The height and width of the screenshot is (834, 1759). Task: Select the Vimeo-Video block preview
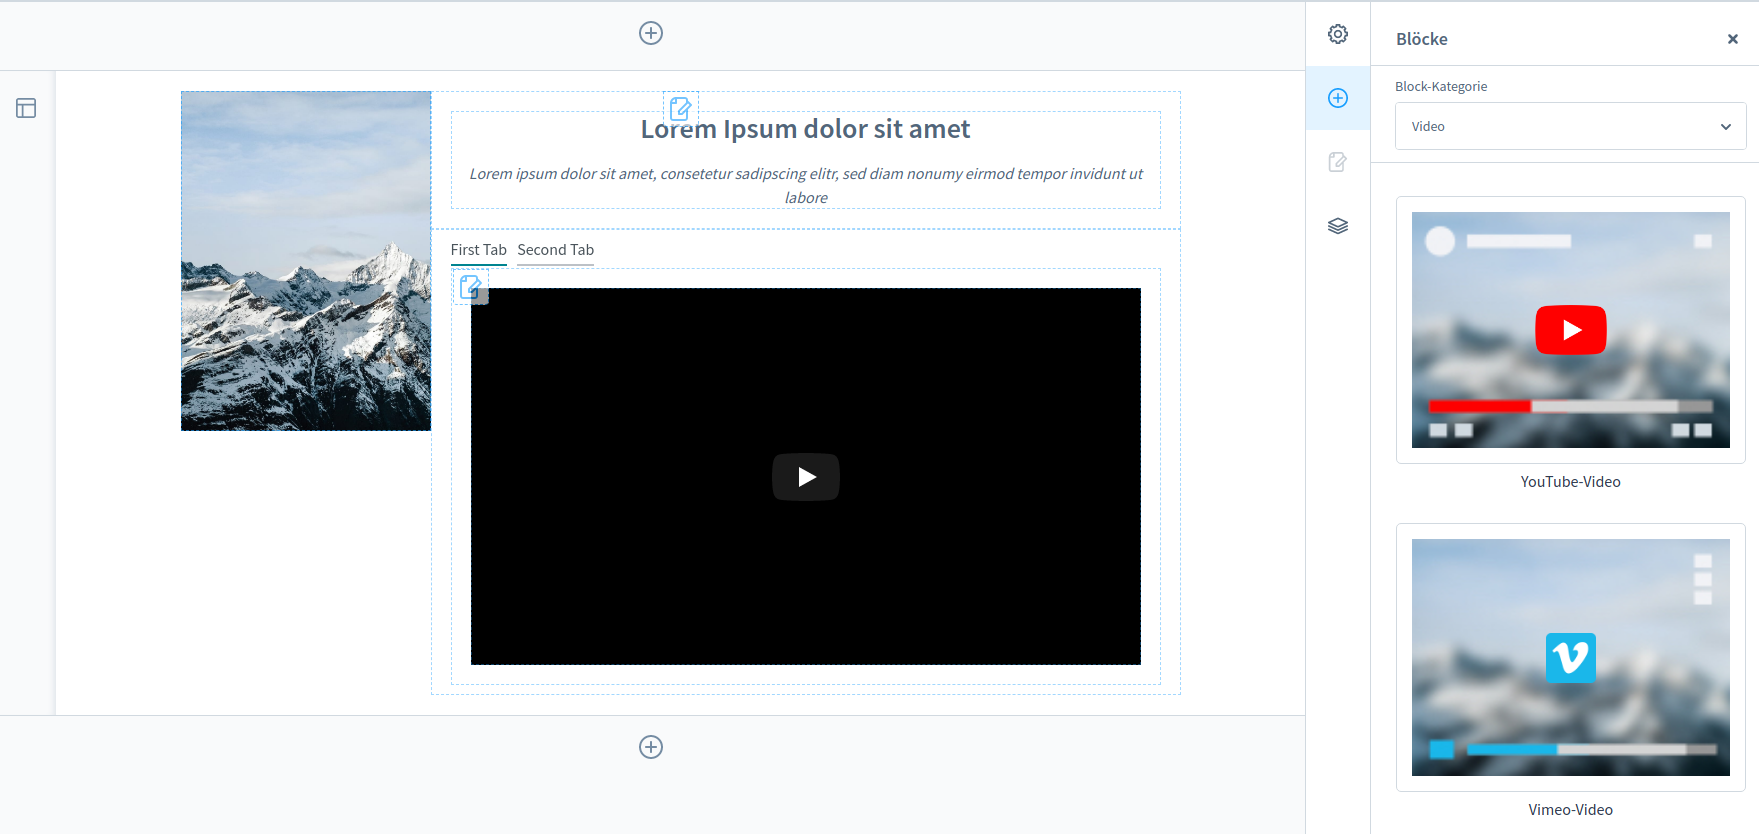(x=1570, y=657)
